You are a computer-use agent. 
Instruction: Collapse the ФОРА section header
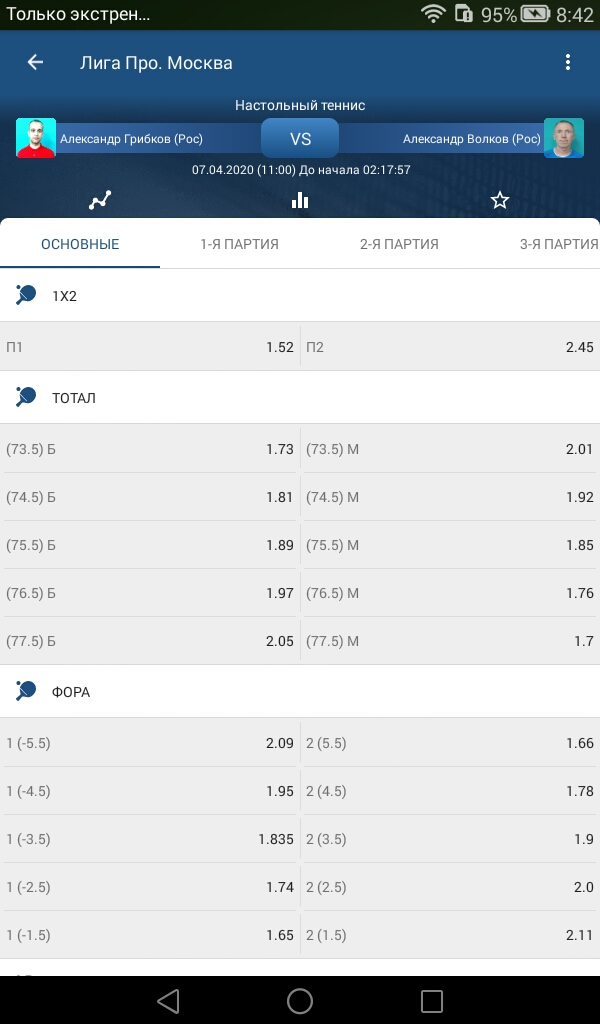coord(300,692)
